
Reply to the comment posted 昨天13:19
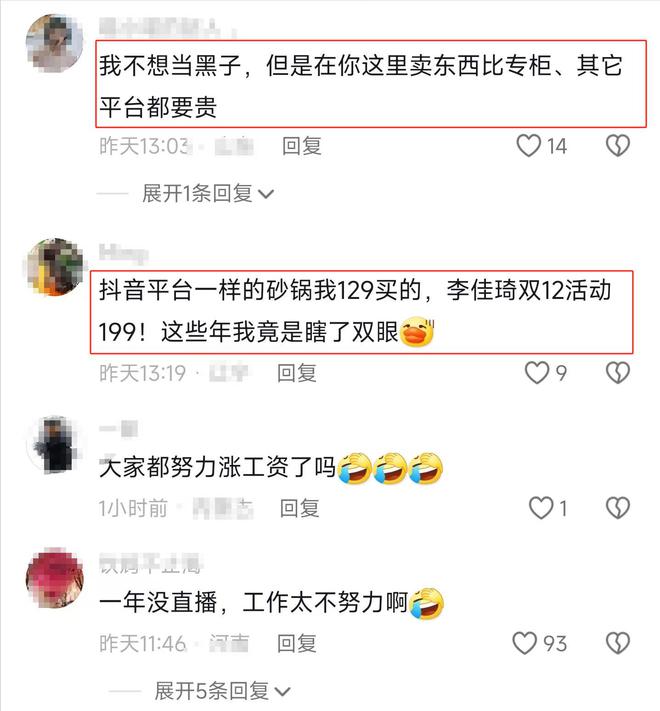297,373
